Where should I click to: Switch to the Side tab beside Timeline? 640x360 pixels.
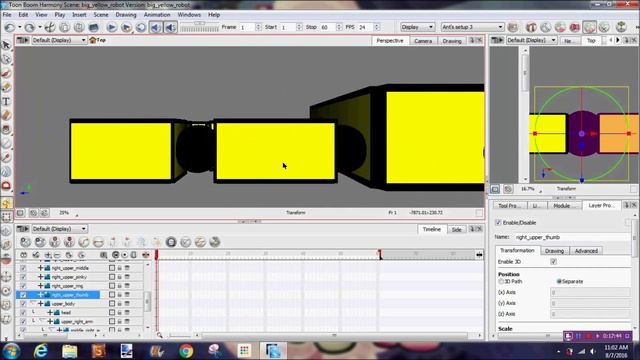[x=456, y=229]
